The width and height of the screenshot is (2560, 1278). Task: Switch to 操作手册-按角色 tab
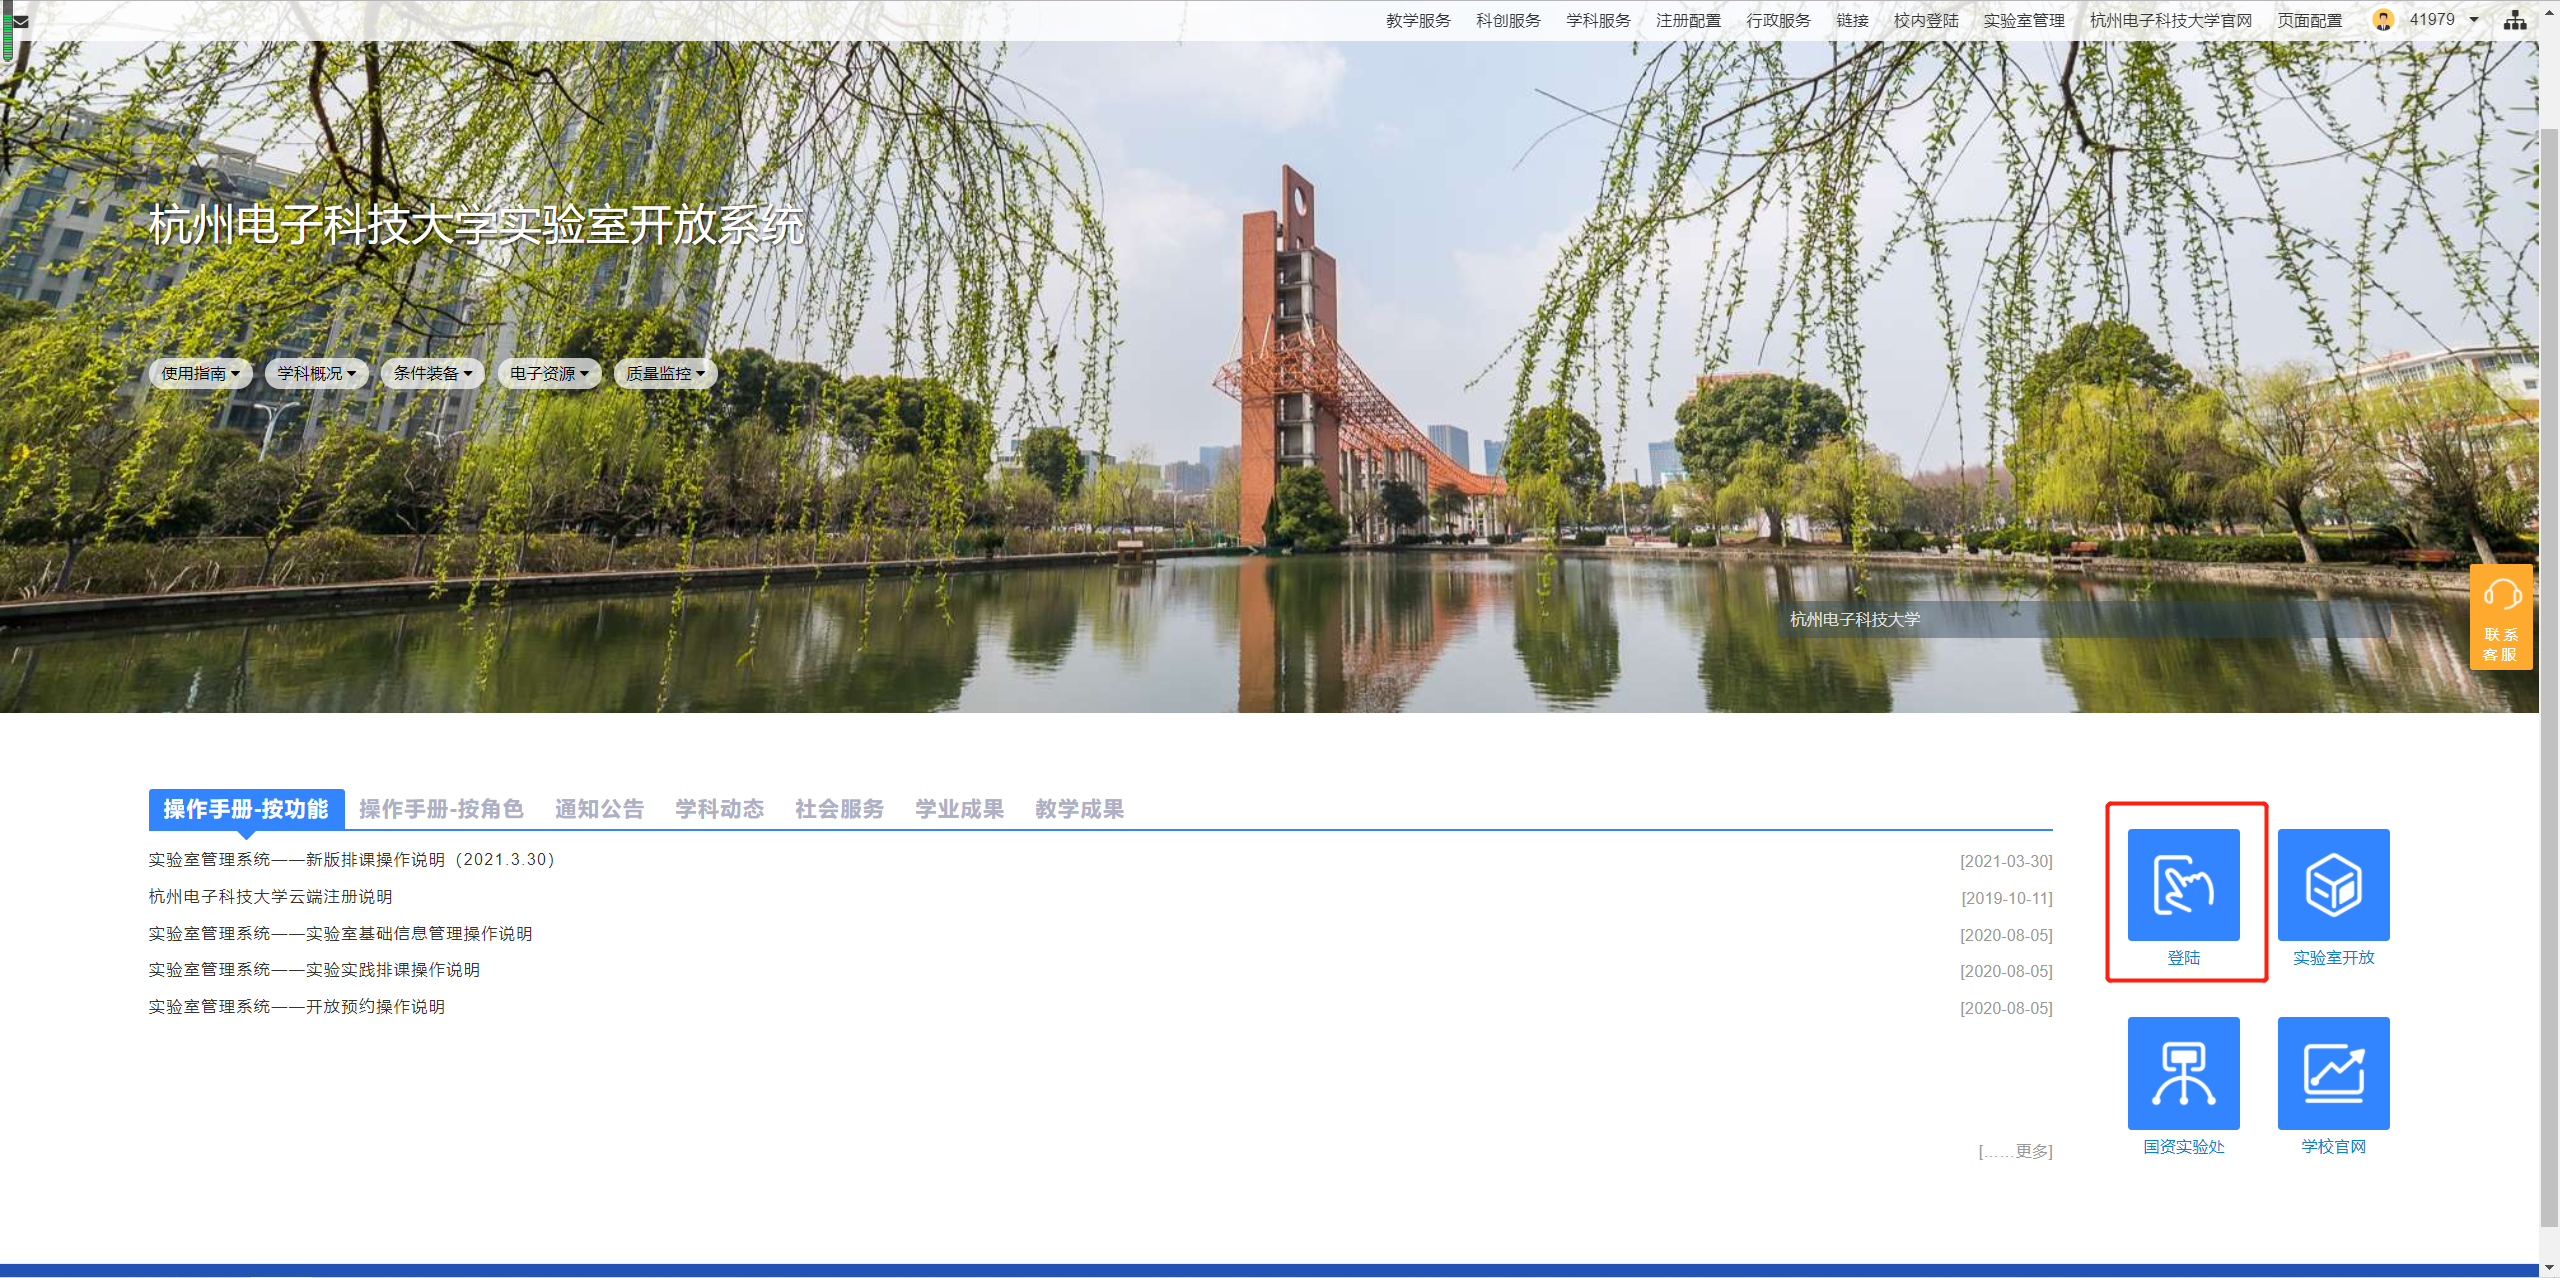pyautogui.click(x=441, y=809)
